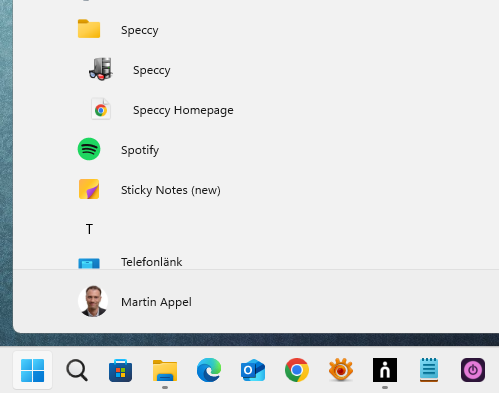
Task: Open Outlook from the taskbar
Action: point(253,370)
